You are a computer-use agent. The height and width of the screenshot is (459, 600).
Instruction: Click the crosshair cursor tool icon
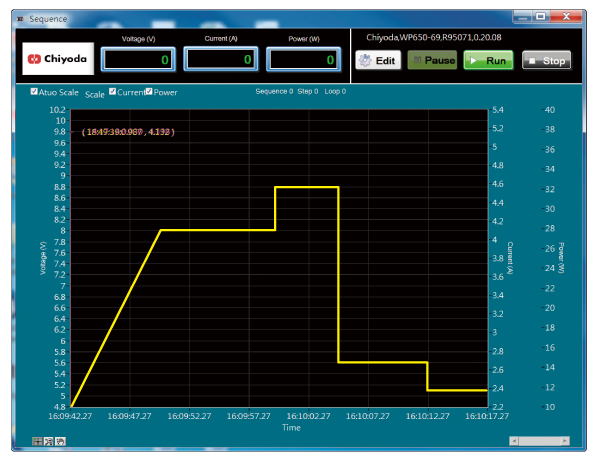(37, 440)
